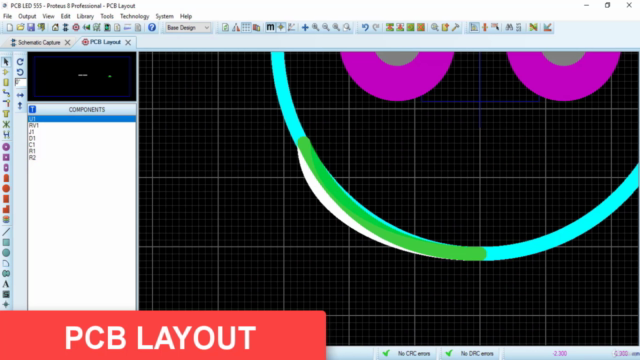Select U1 in components list
640x360 pixels.
pos(82,119)
